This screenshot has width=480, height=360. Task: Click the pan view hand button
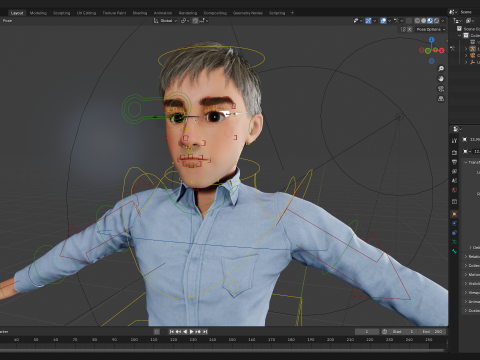pyautogui.click(x=441, y=79)
